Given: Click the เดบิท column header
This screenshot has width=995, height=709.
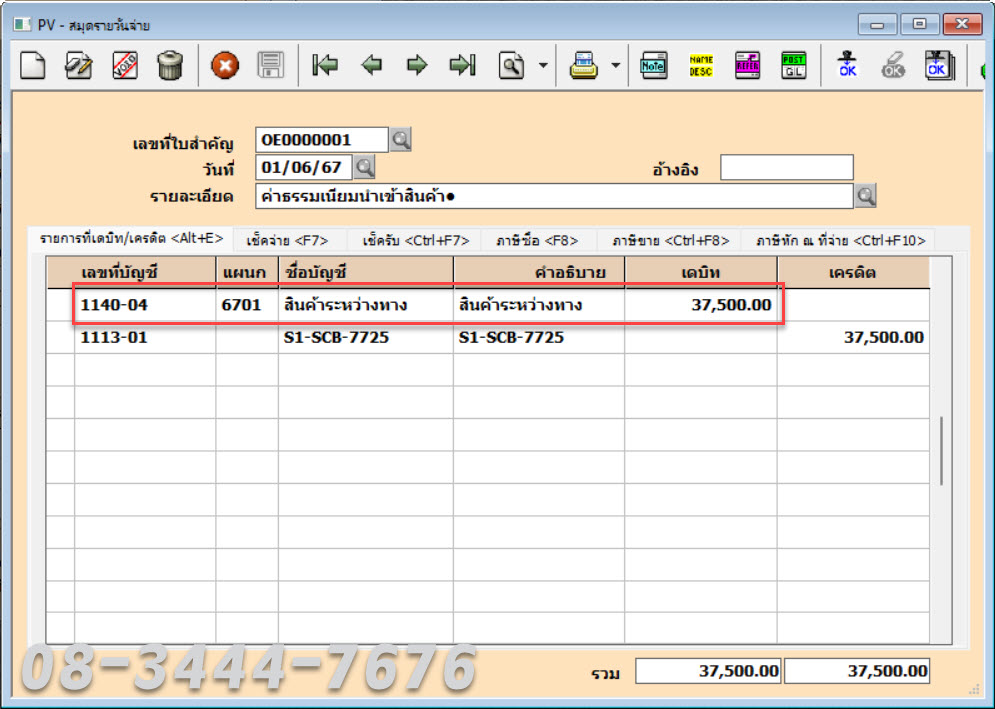Looking at the screenshot, I should click(x=701, y=273).
